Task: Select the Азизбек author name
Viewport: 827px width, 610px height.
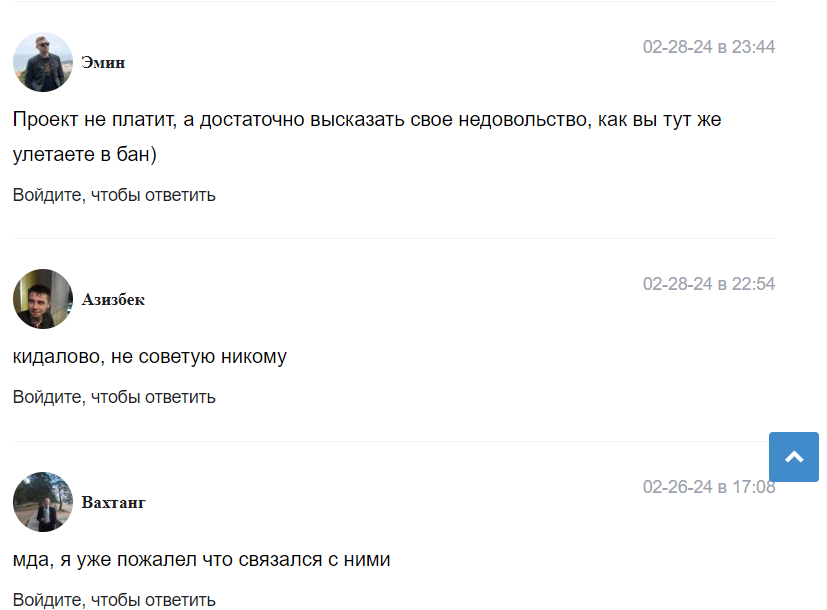Action: pos(113,300)
